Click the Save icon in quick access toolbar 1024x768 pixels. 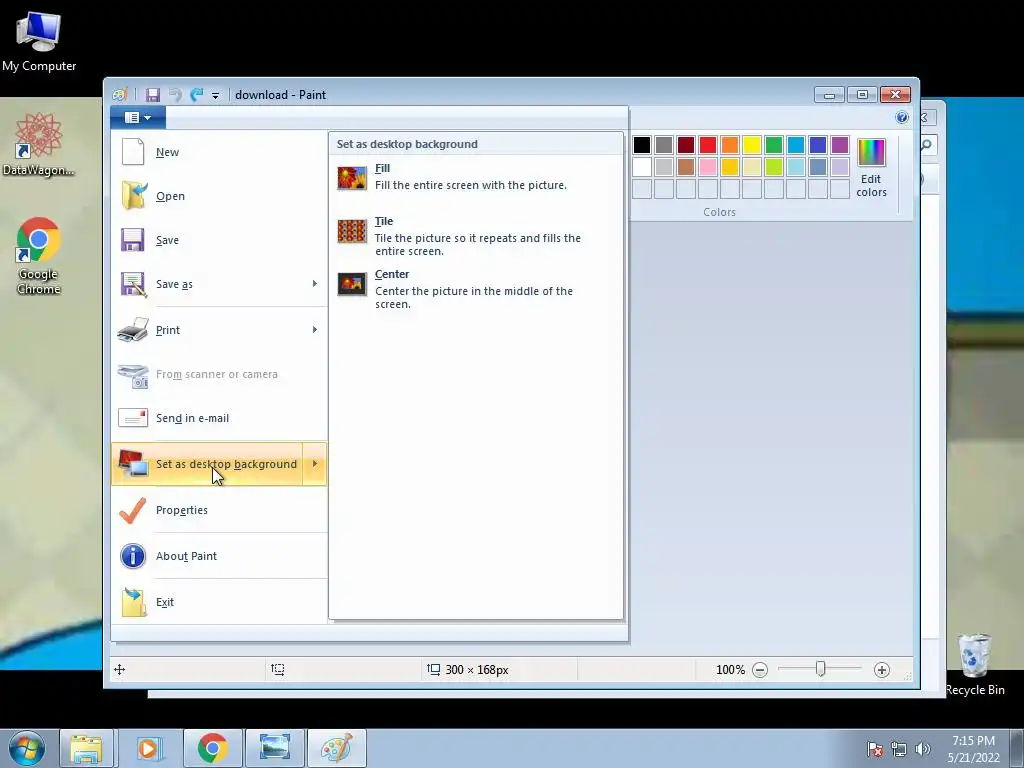click(x=152, y=95)
